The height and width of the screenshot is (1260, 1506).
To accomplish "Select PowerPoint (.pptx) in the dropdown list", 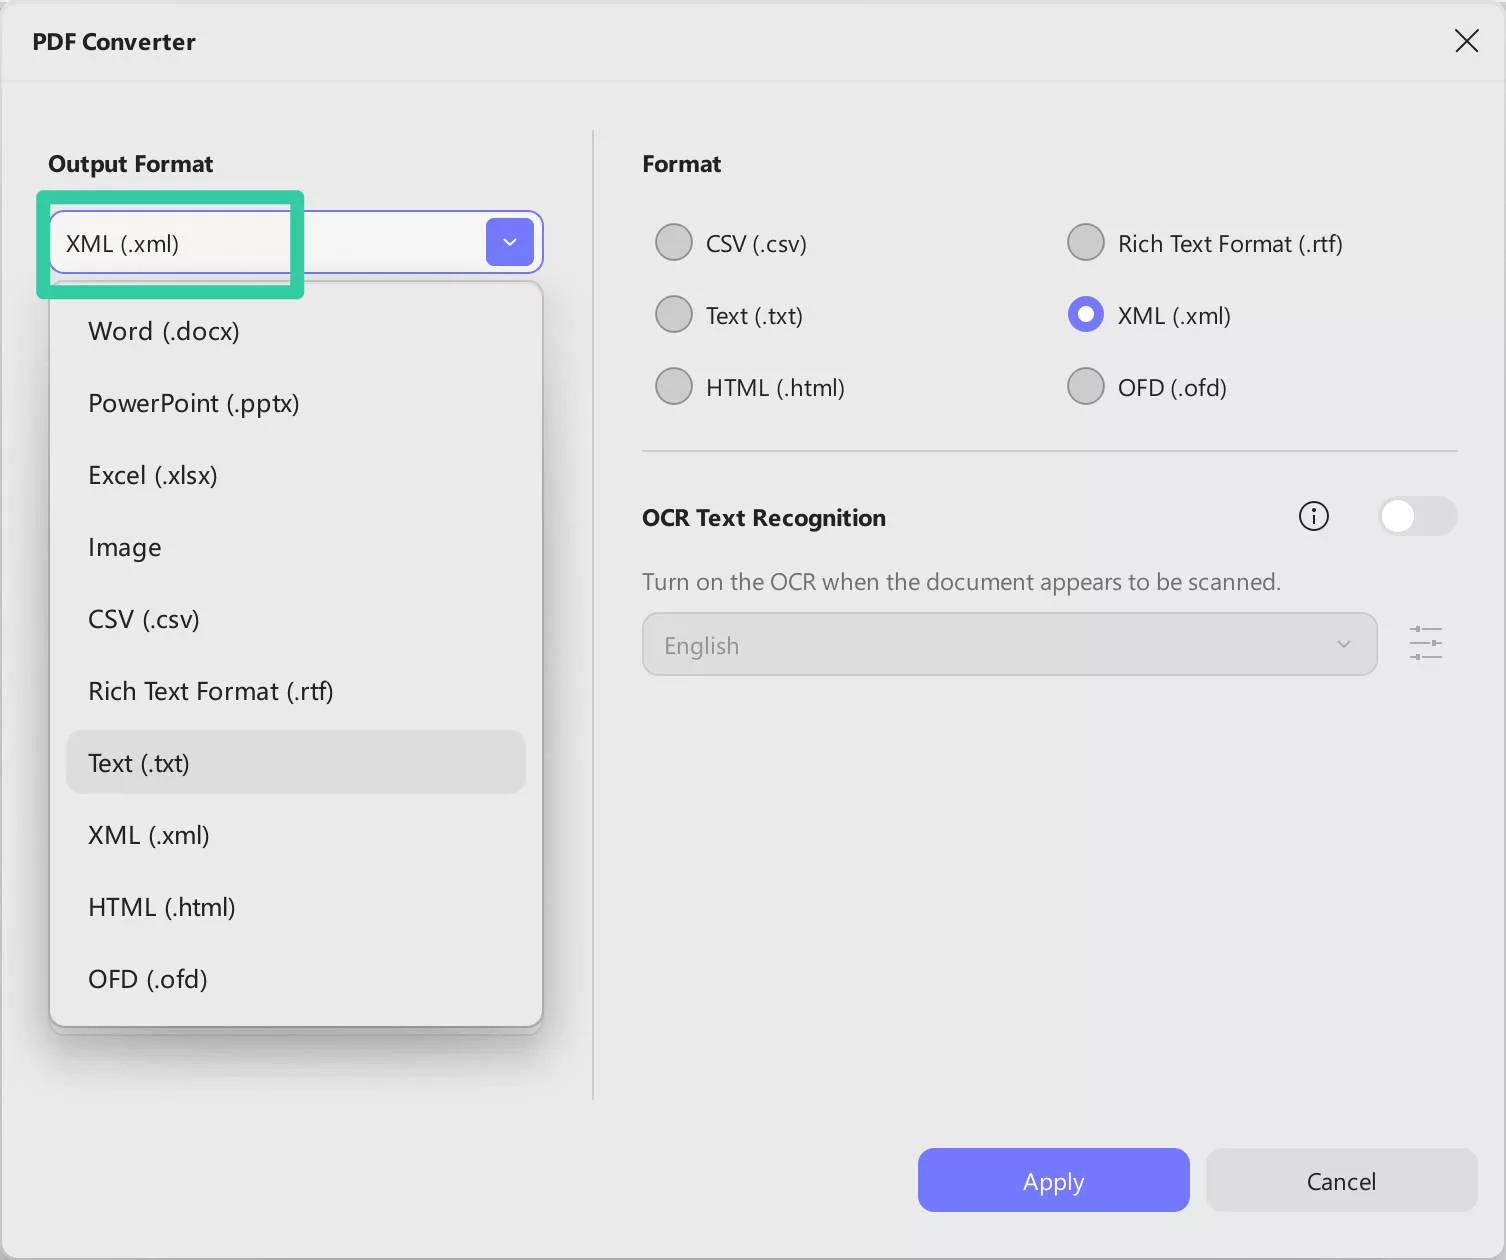I will click(x=194, y=403).
